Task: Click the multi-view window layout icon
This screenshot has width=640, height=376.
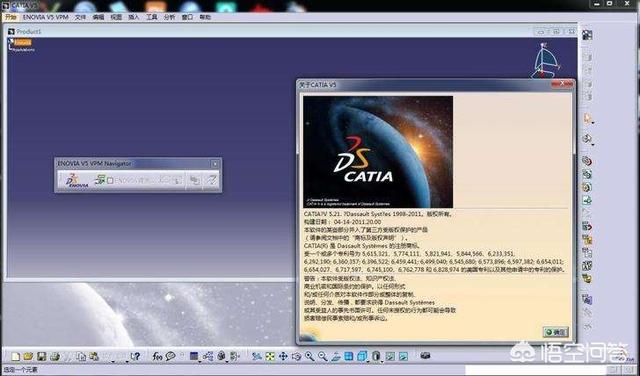Action: [349, 356]
